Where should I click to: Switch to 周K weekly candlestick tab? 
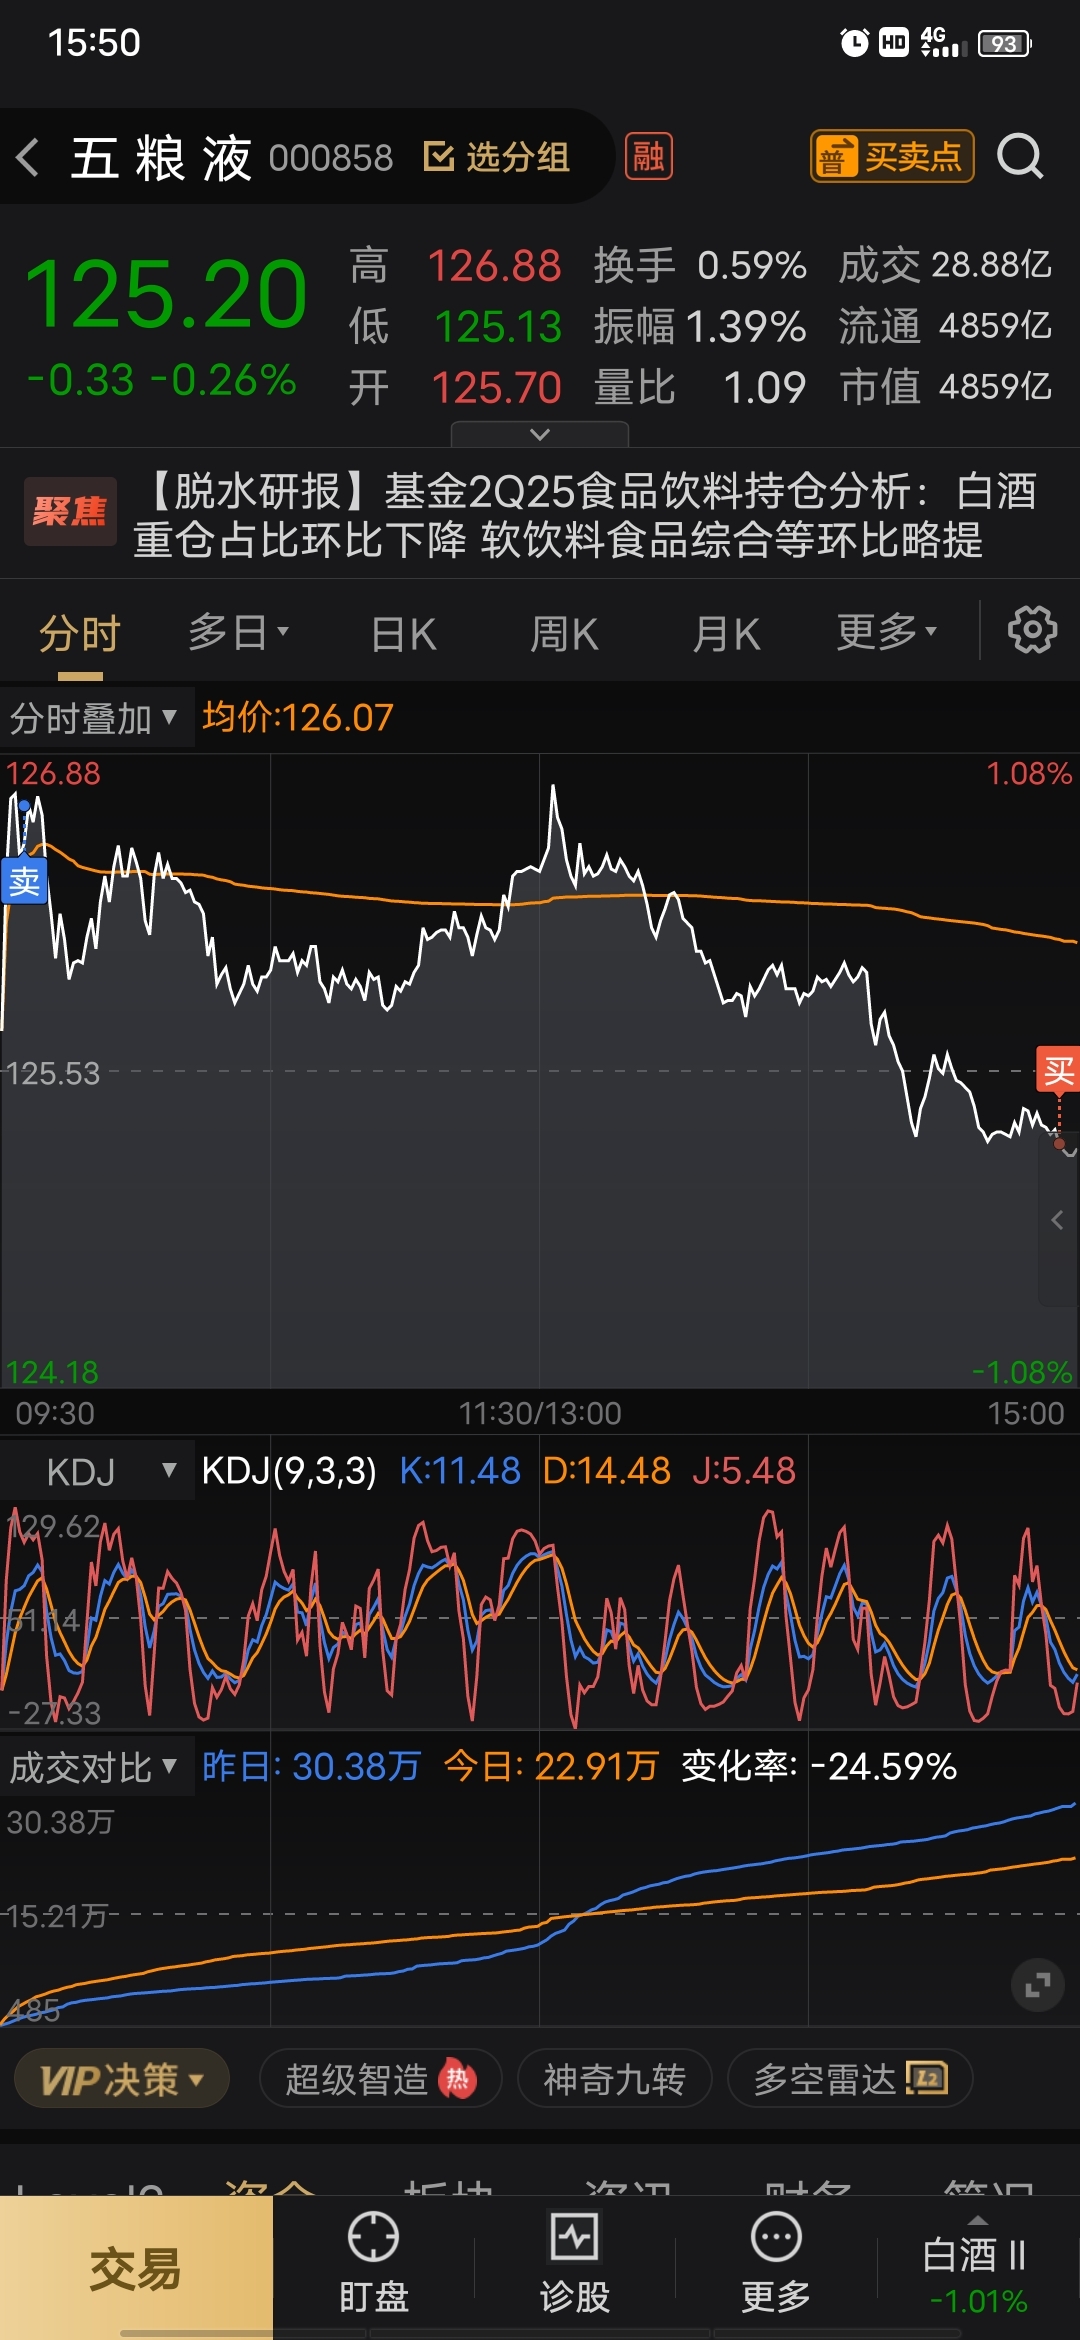click(564, 634)
